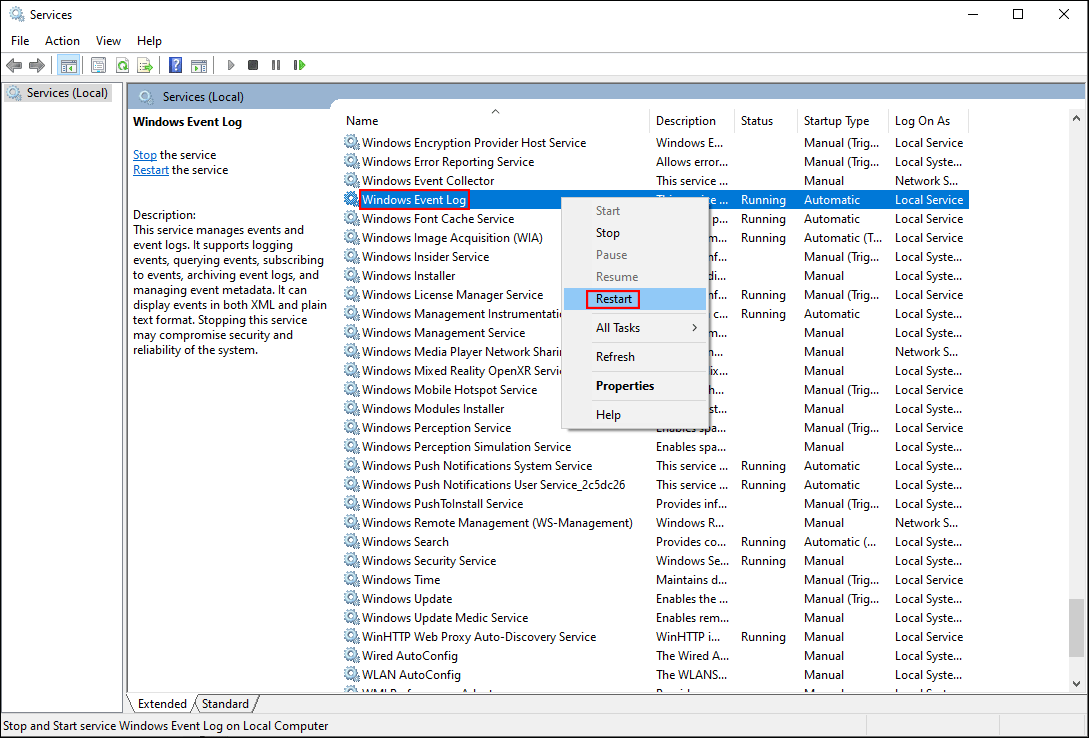1089x738 pixels.
Task: Click the Stop Service toolbar icon
Action: 253,65
